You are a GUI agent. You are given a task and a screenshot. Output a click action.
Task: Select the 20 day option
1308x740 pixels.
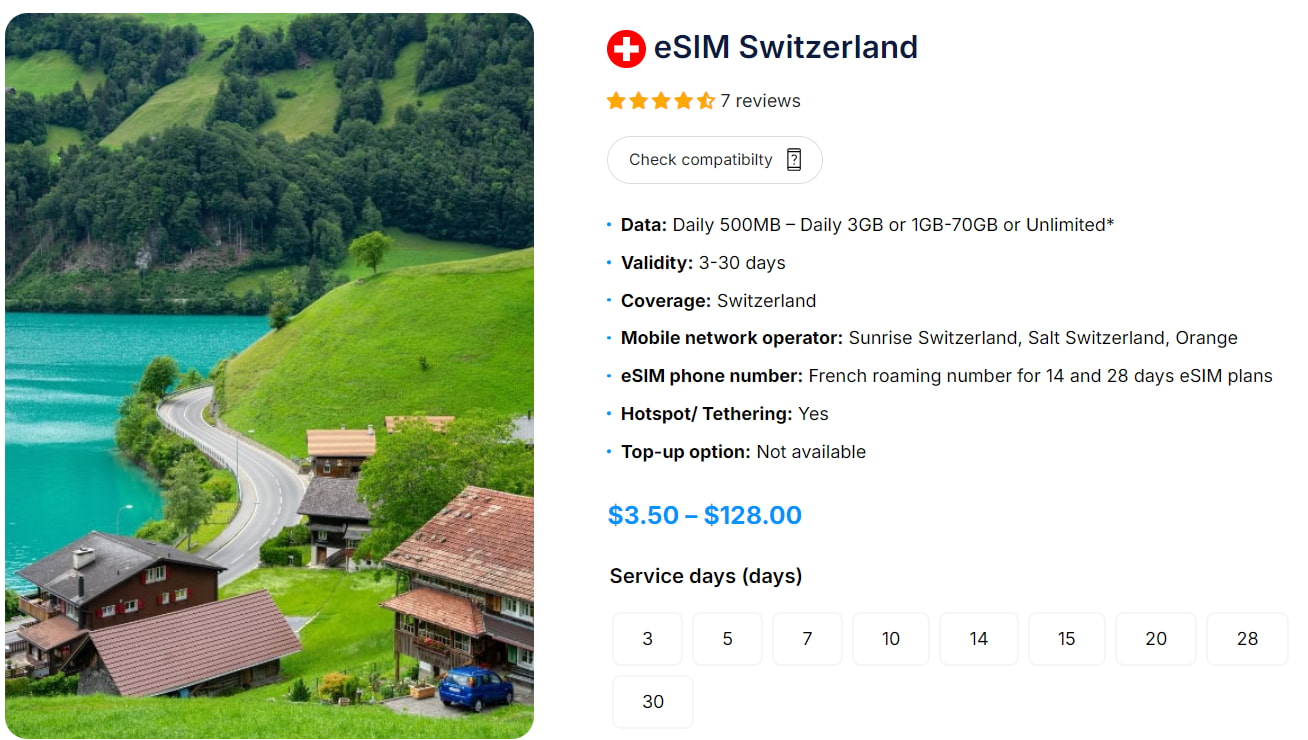click(x=1155, y=638)
